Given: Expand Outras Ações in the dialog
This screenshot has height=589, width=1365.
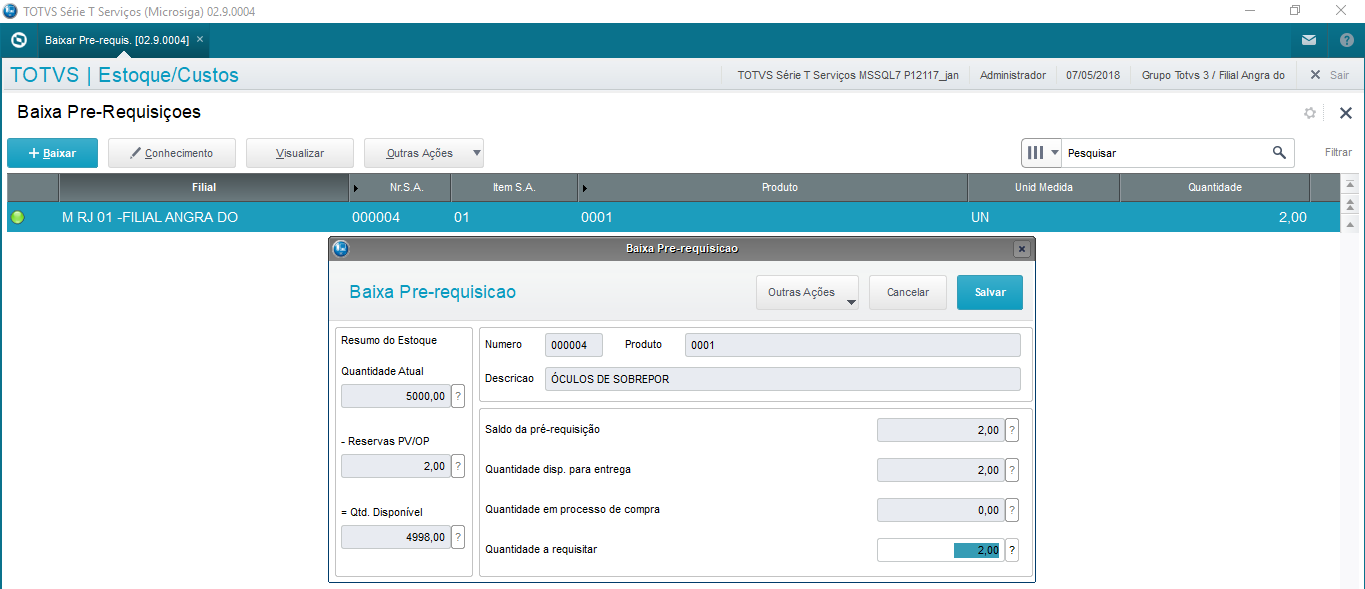Looking at the screenshot, I should tap(808, 292).
